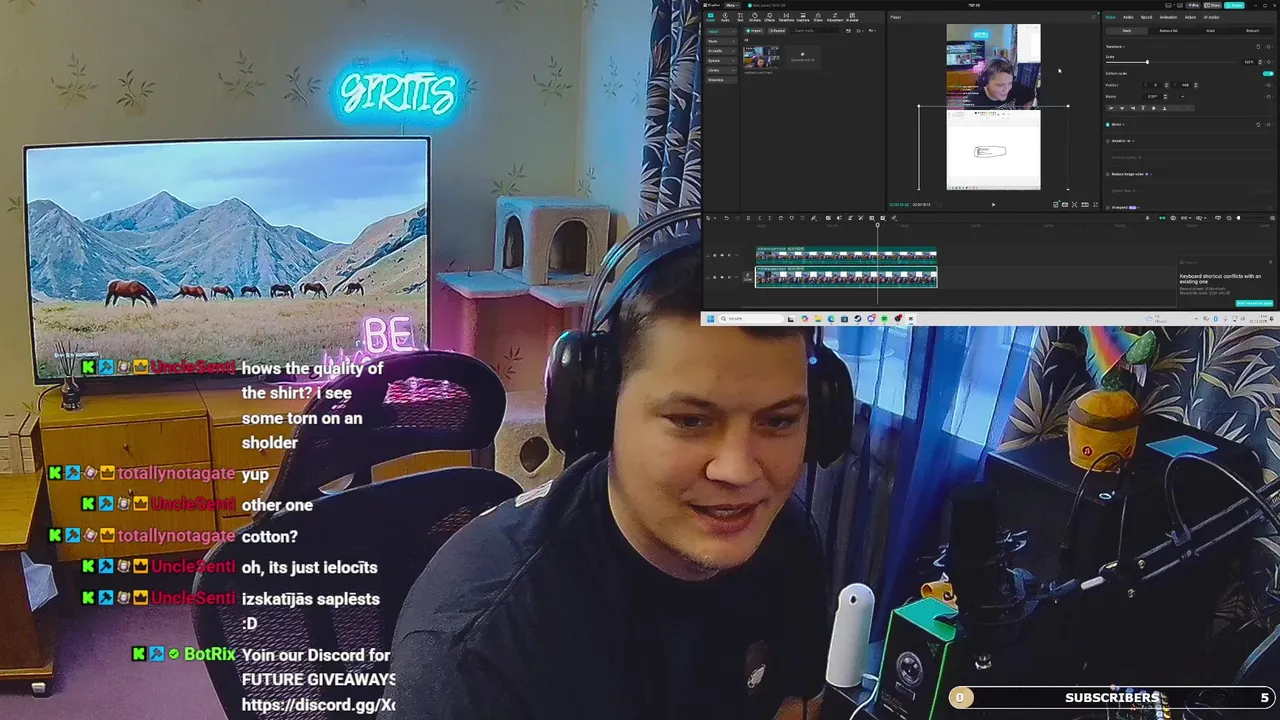Open the AI media category in sidebar
The width and height of the screenshot is (1280, 720).
pos(721,51)
